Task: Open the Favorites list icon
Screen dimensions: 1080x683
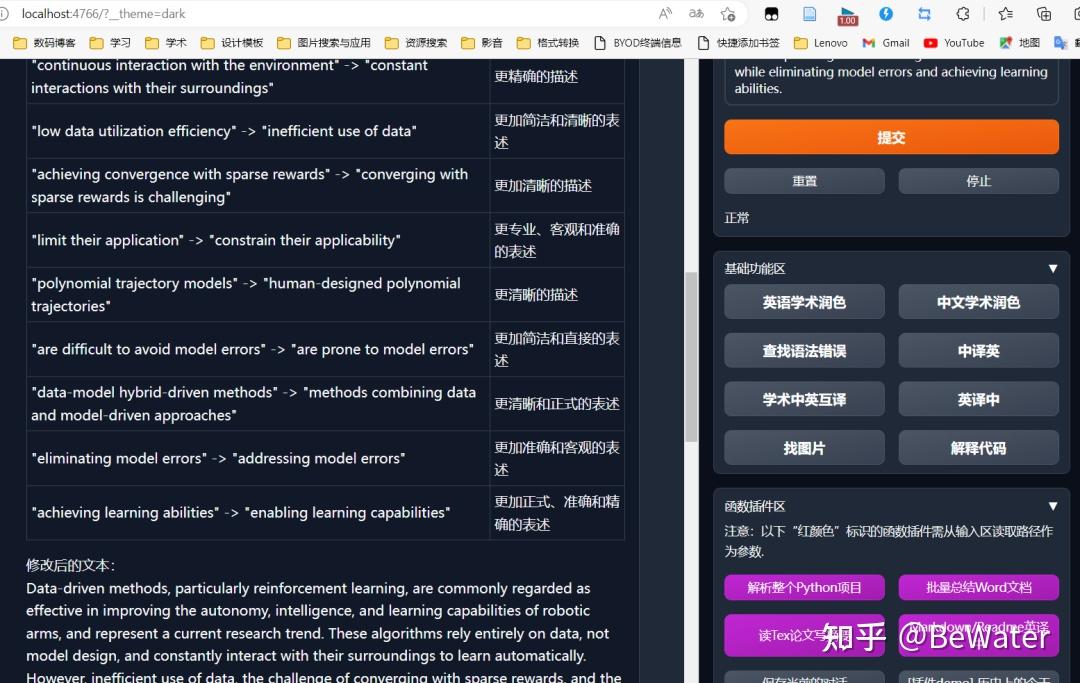Action: point(1006,14)
